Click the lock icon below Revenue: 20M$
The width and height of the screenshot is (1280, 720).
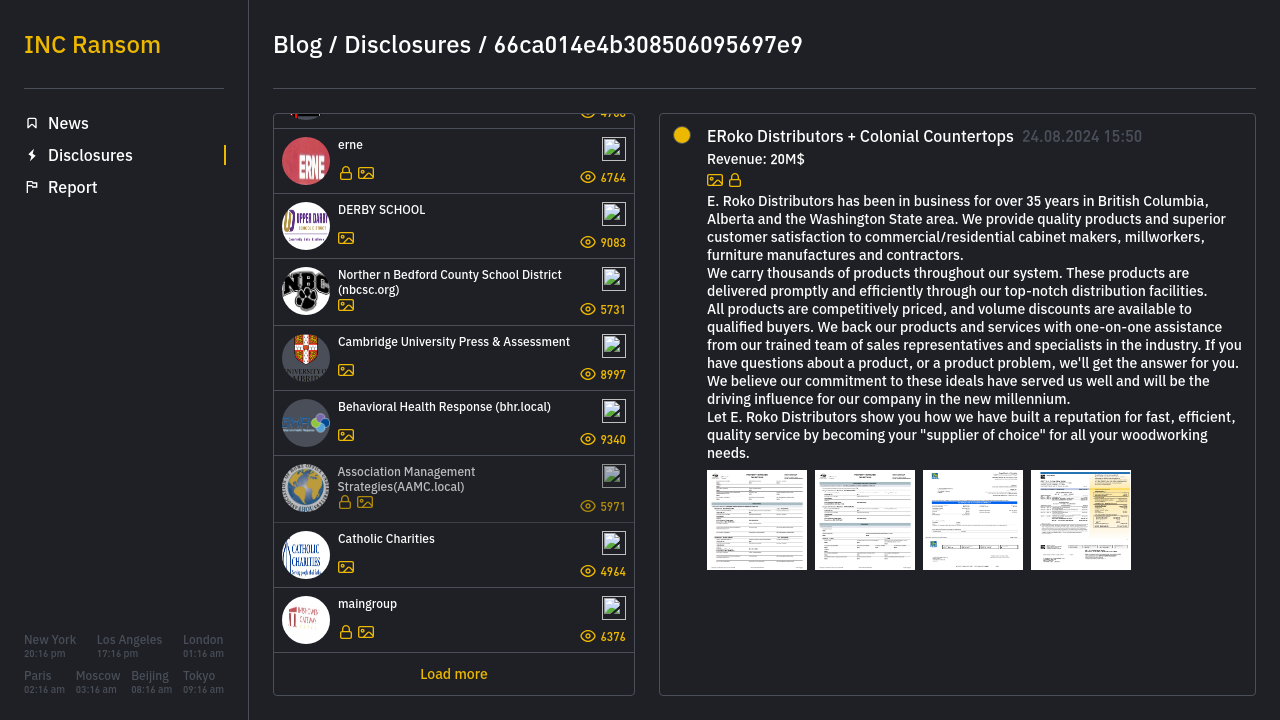[735, 180]
